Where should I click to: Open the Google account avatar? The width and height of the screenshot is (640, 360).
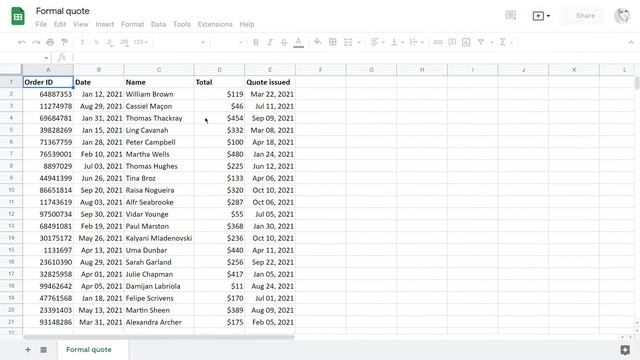click(x=622, y=16)
